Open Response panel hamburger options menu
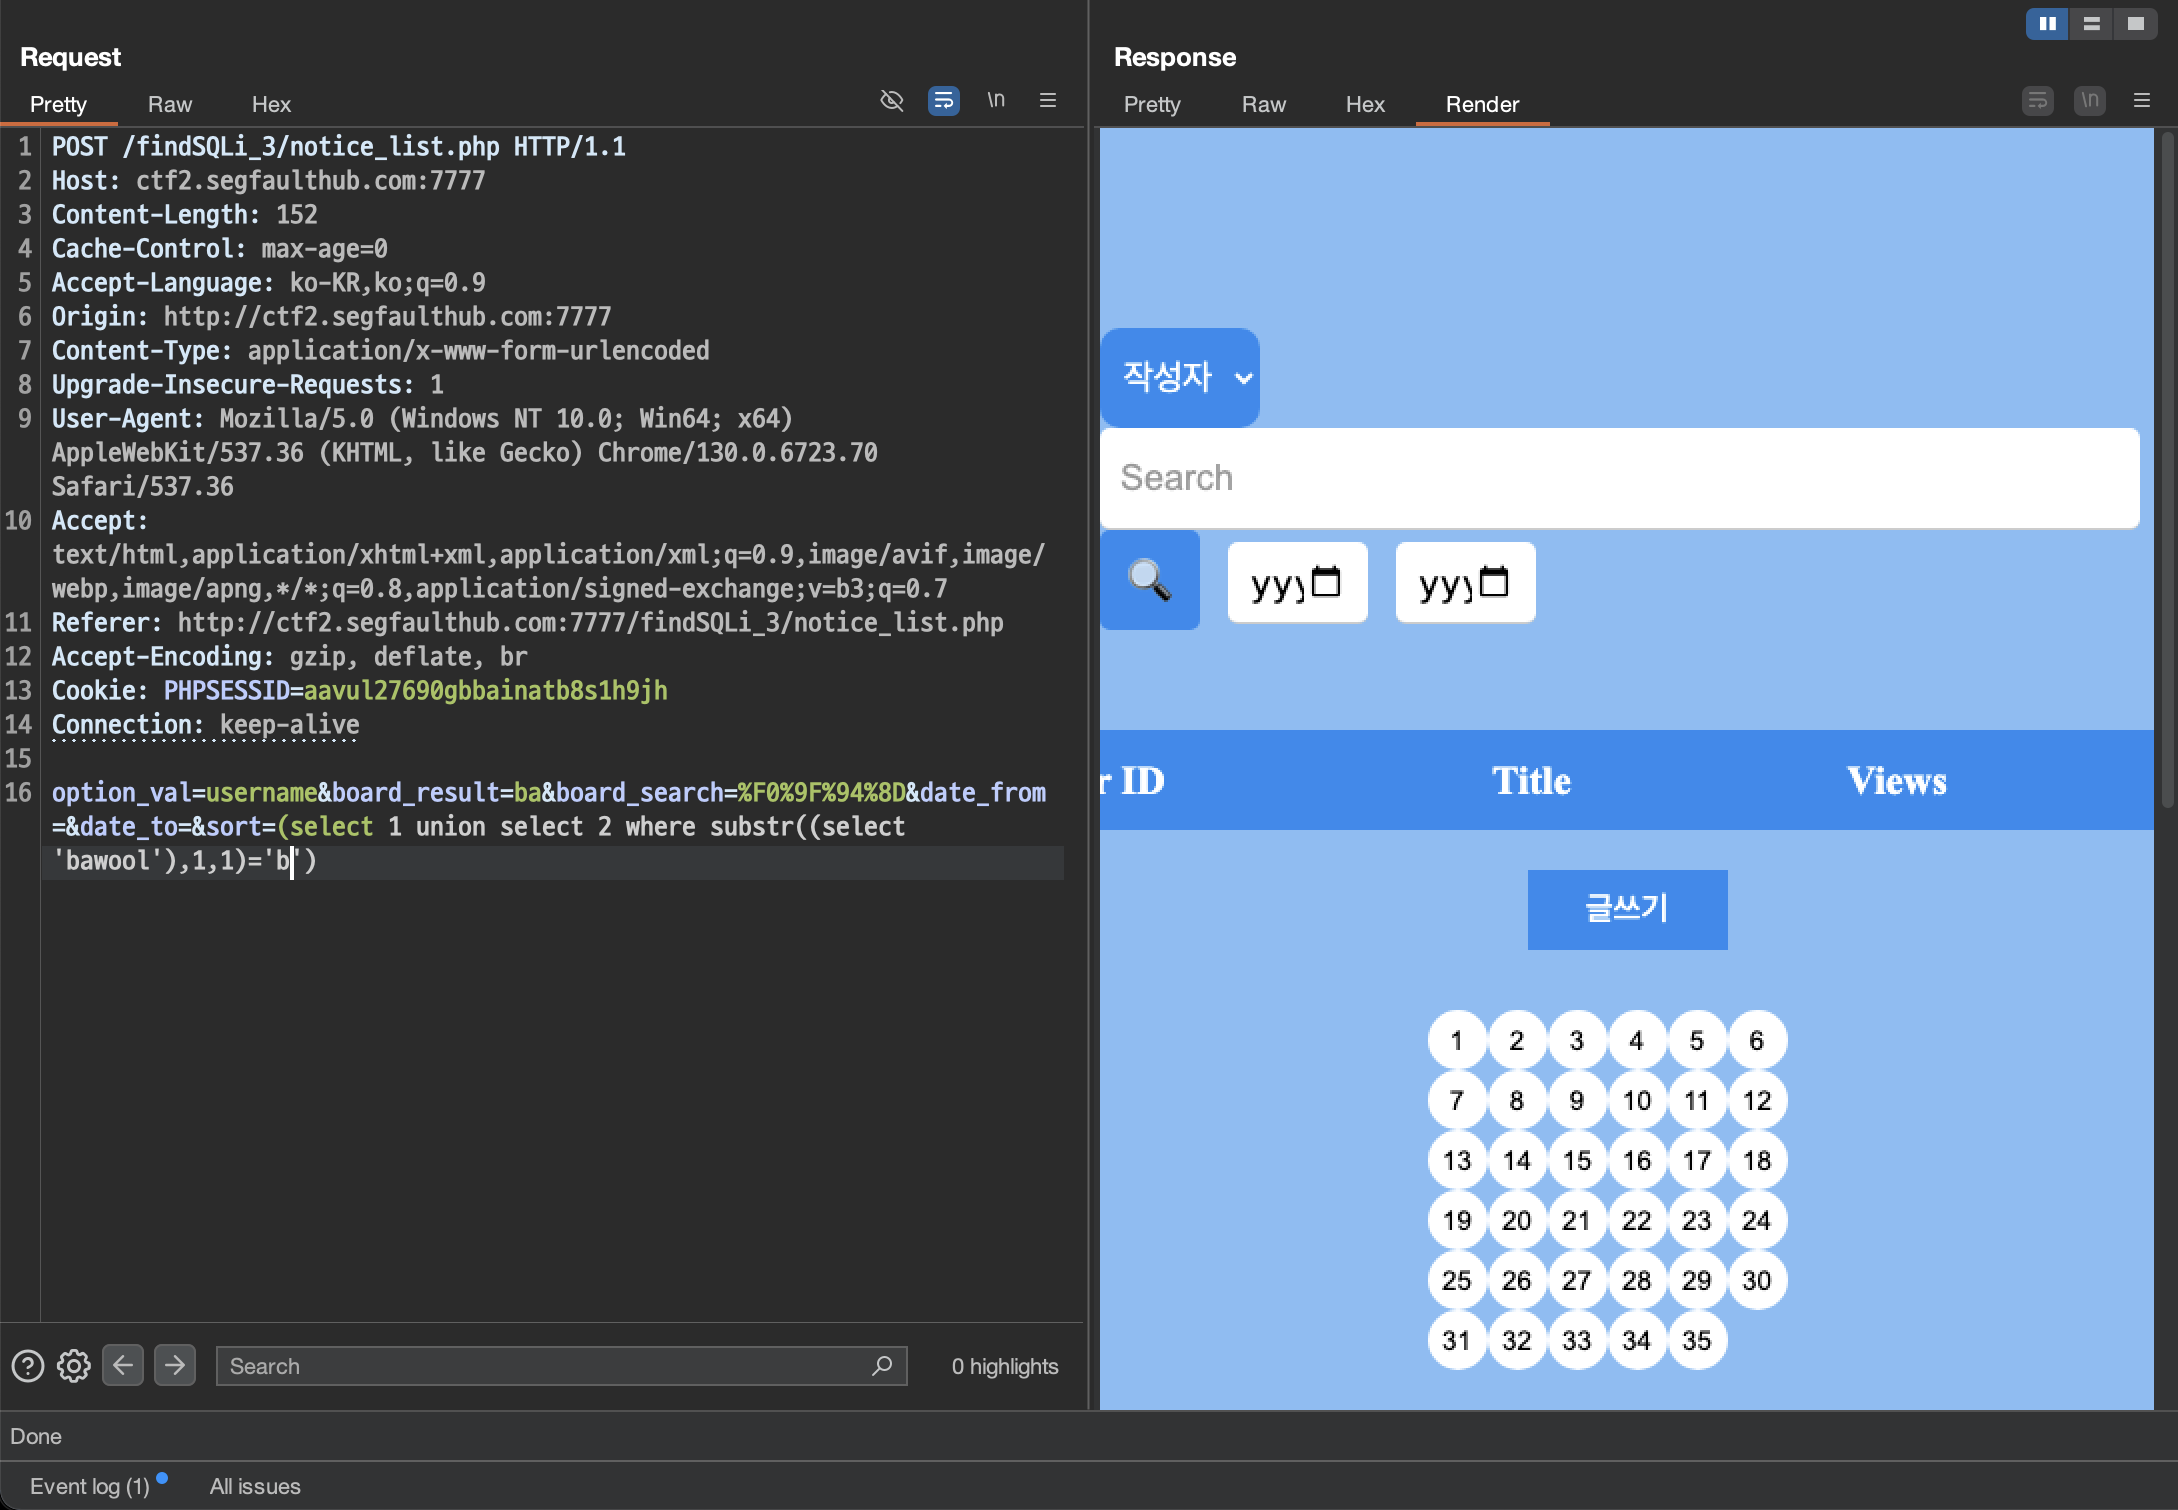Screen dimensions: 2178x1510 [2141, 101]
